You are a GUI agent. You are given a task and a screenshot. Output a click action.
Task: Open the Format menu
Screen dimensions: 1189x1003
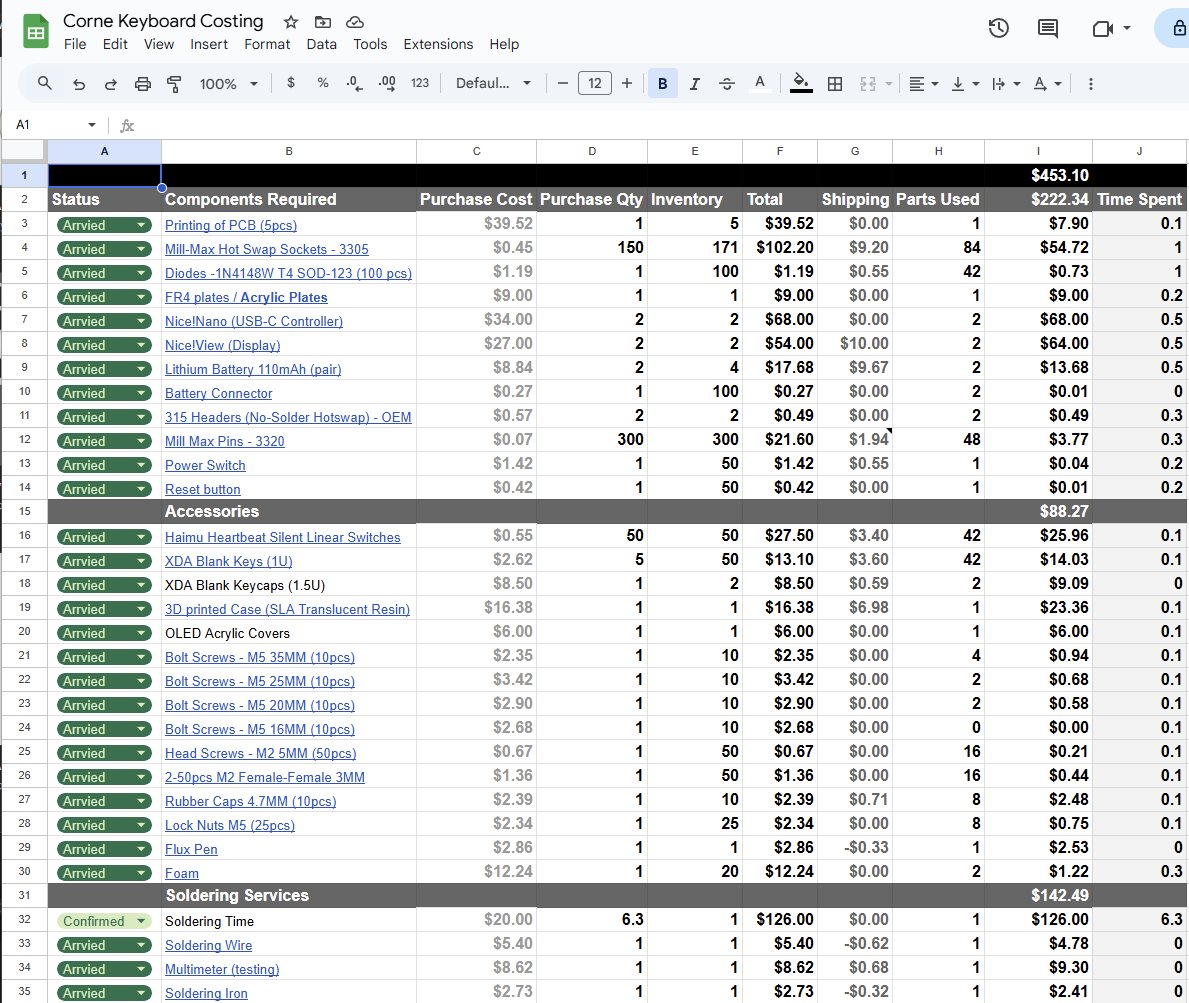pos(267,44)
